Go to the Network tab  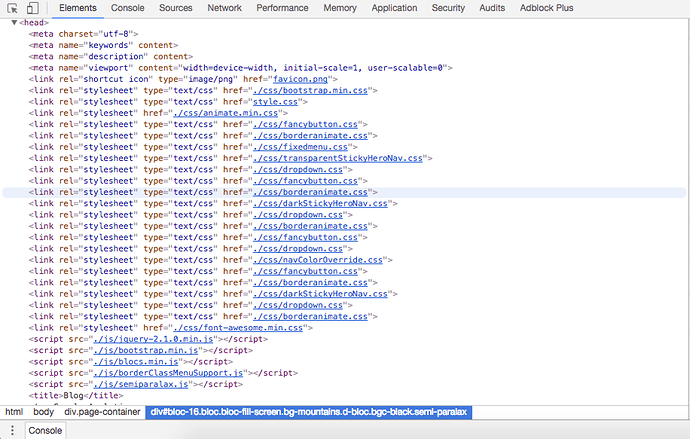[224, 8]
